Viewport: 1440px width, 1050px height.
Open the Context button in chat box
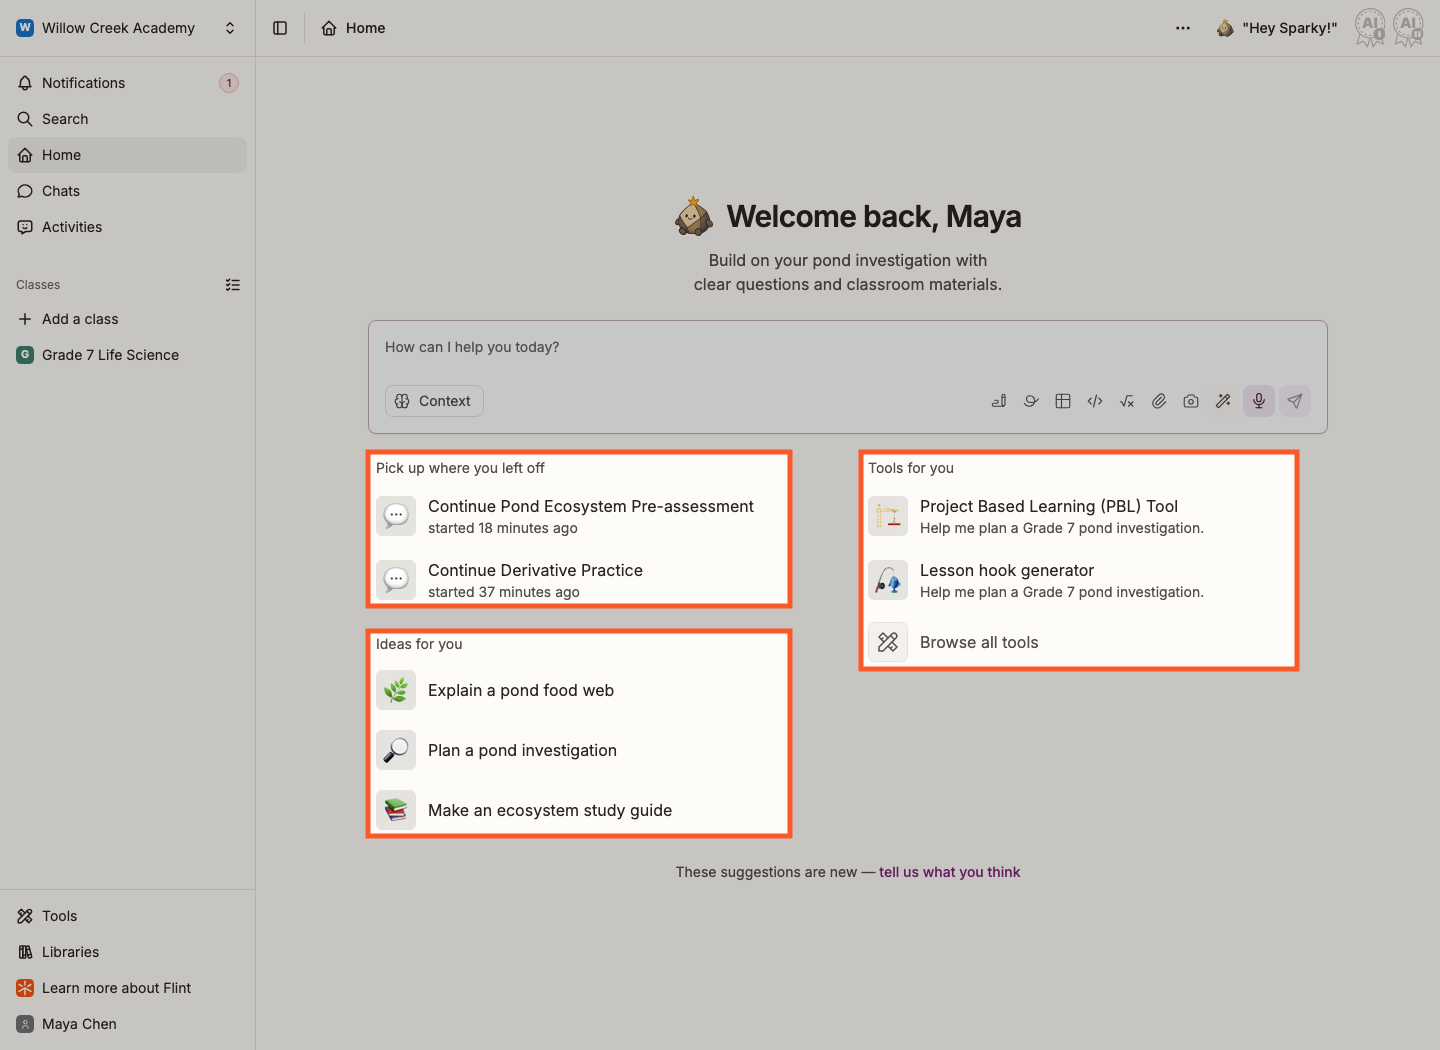[434, 401]
